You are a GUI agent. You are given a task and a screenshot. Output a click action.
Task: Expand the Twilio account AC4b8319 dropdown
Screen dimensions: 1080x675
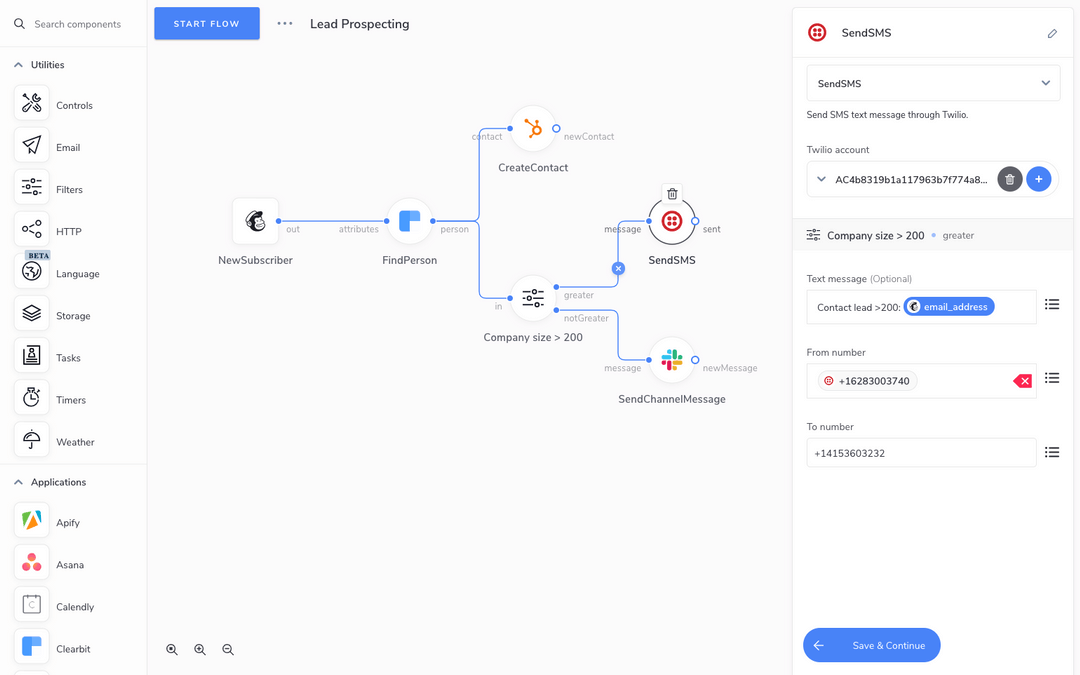click(822, 179)
